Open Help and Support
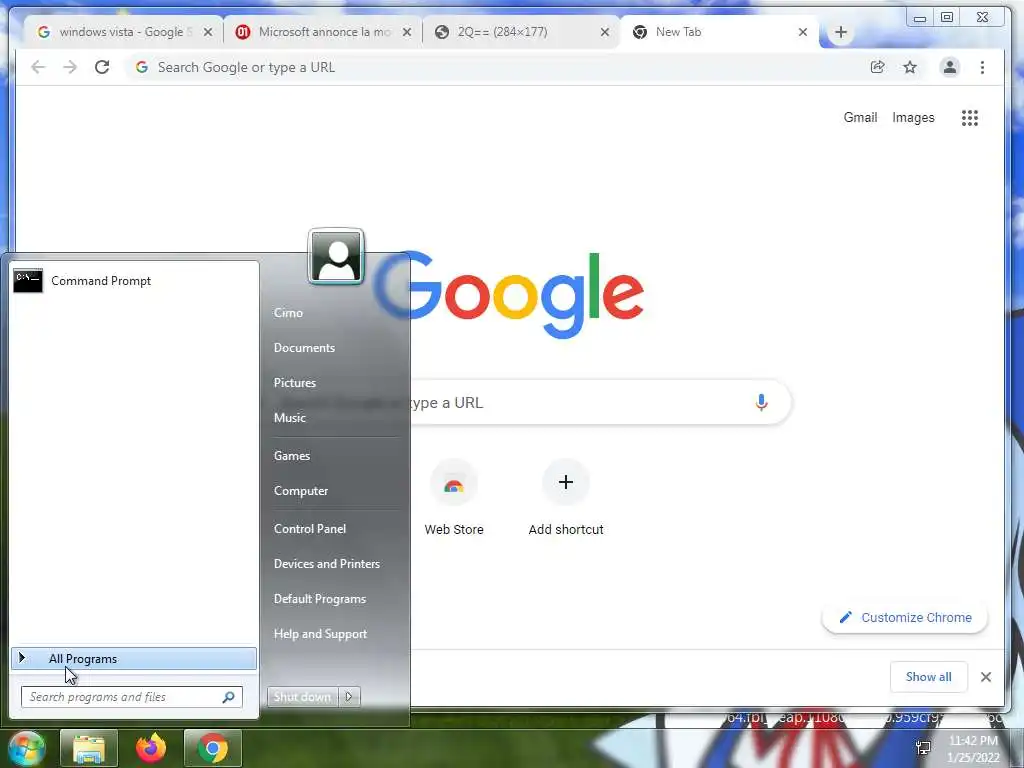Screen dimensions: 1024x768 (320, 634)
